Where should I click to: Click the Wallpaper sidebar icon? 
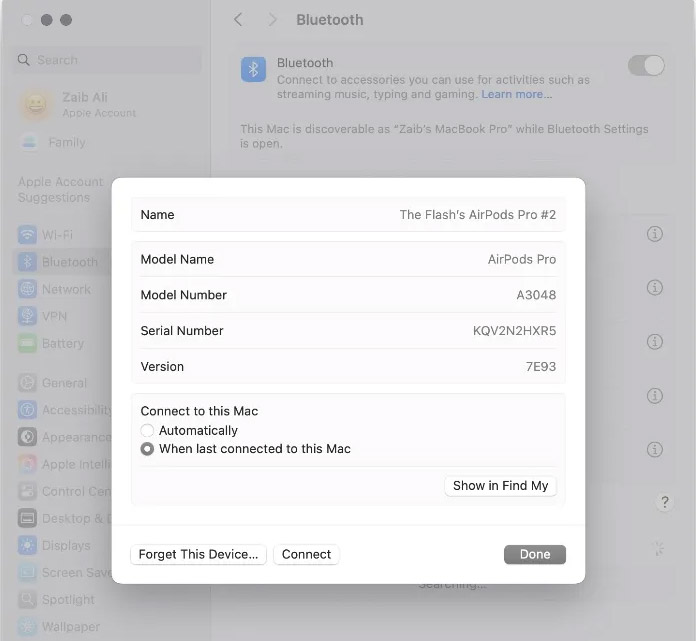27,627
